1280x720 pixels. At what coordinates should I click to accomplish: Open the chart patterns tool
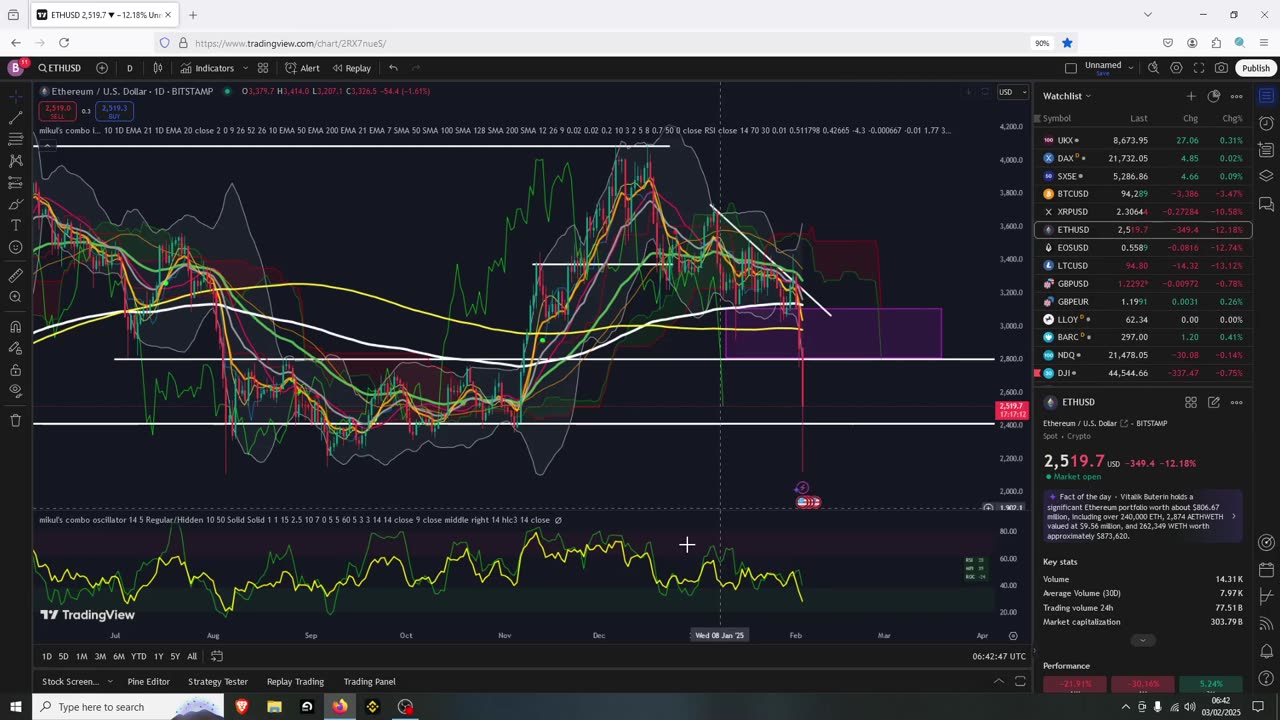tap(15, 161)
